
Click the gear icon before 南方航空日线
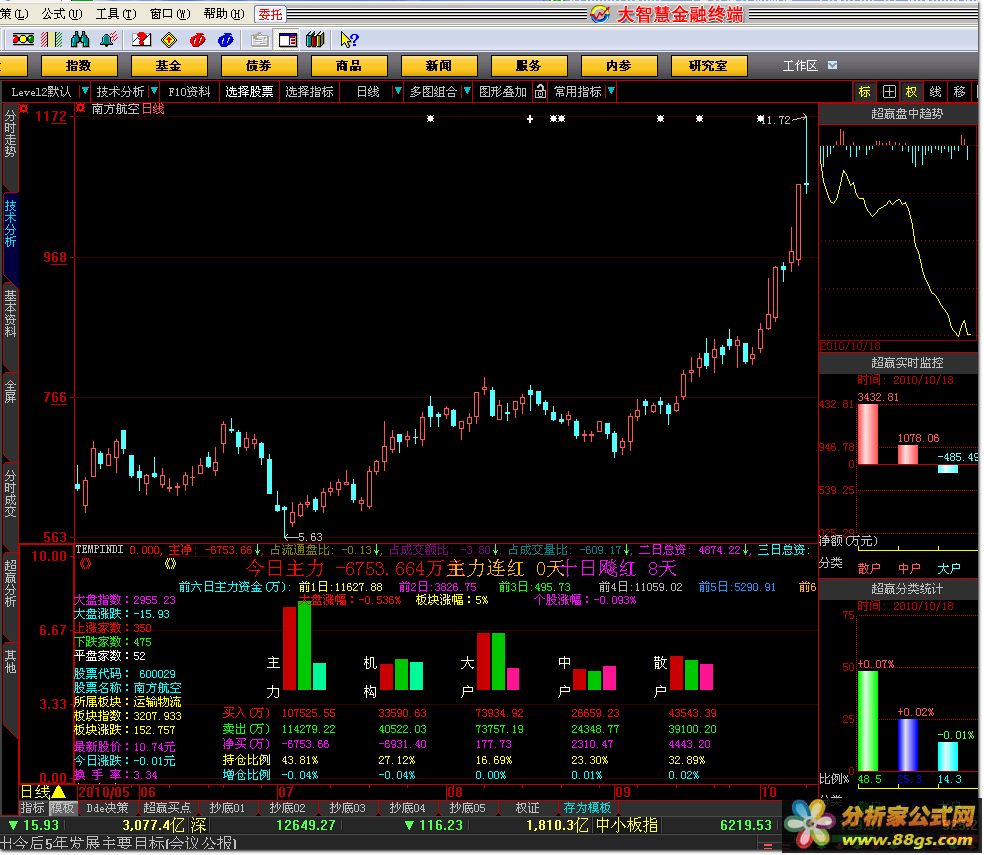click(x=80, y=108)
